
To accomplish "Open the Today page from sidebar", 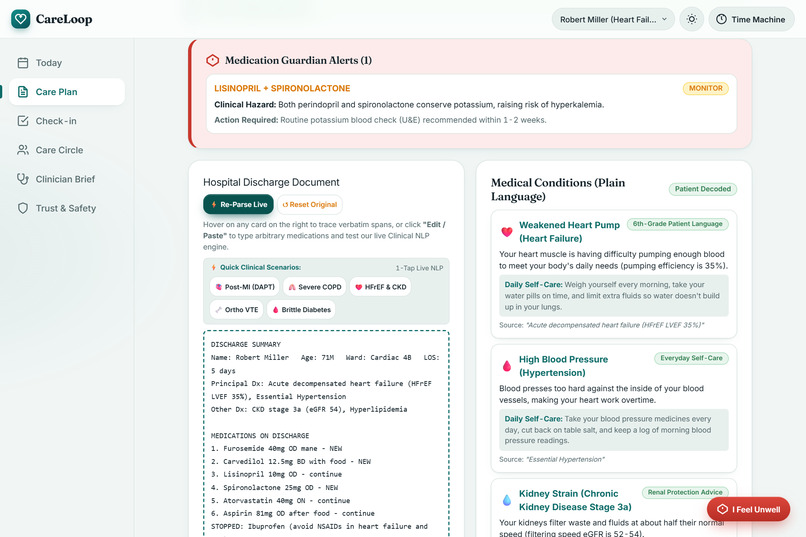I will click(67, 63).
